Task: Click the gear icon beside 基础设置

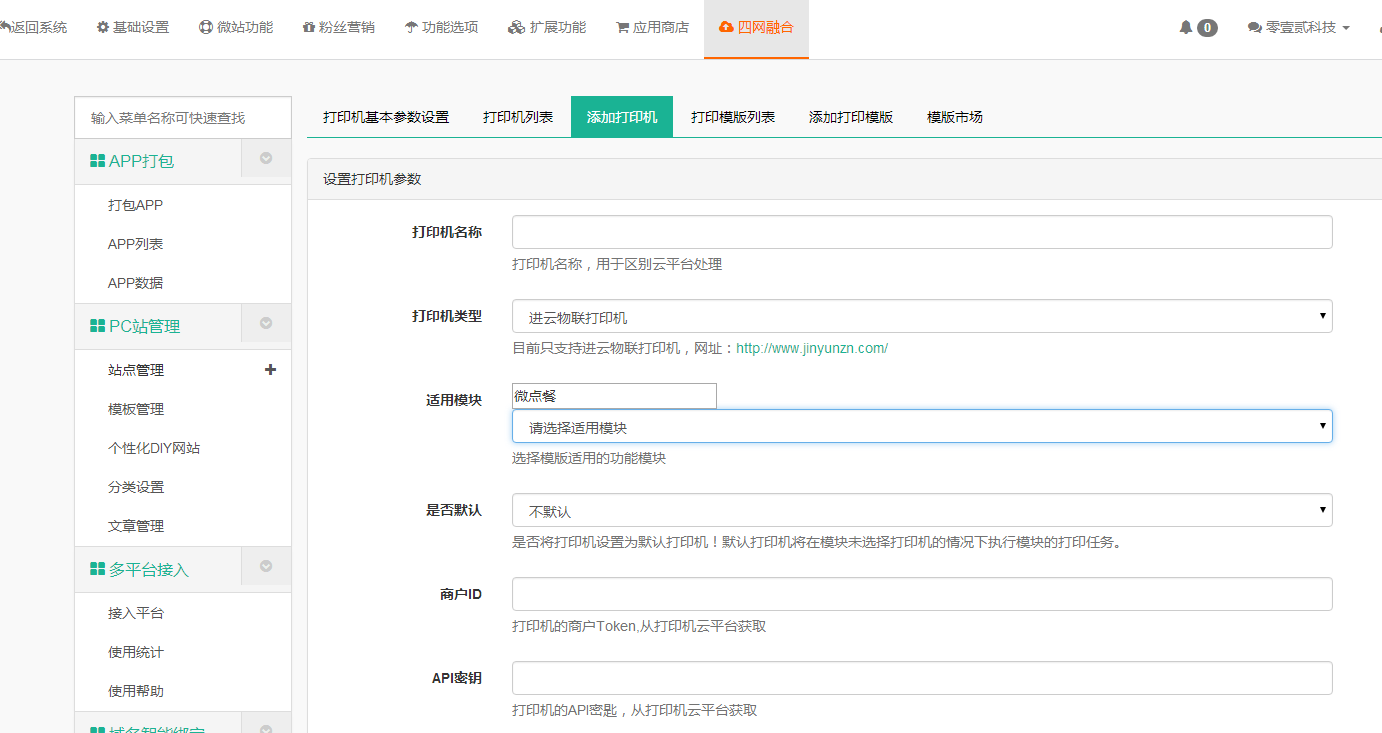Action: coord(102,28)
